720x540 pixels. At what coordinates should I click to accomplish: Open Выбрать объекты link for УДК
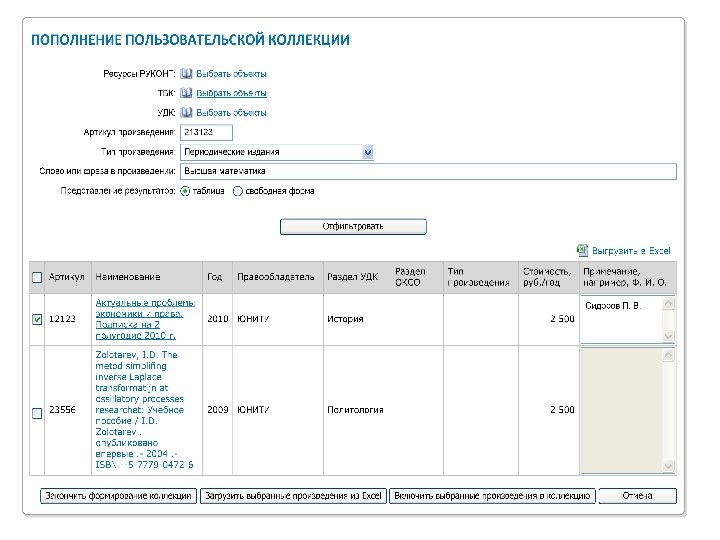231,112
